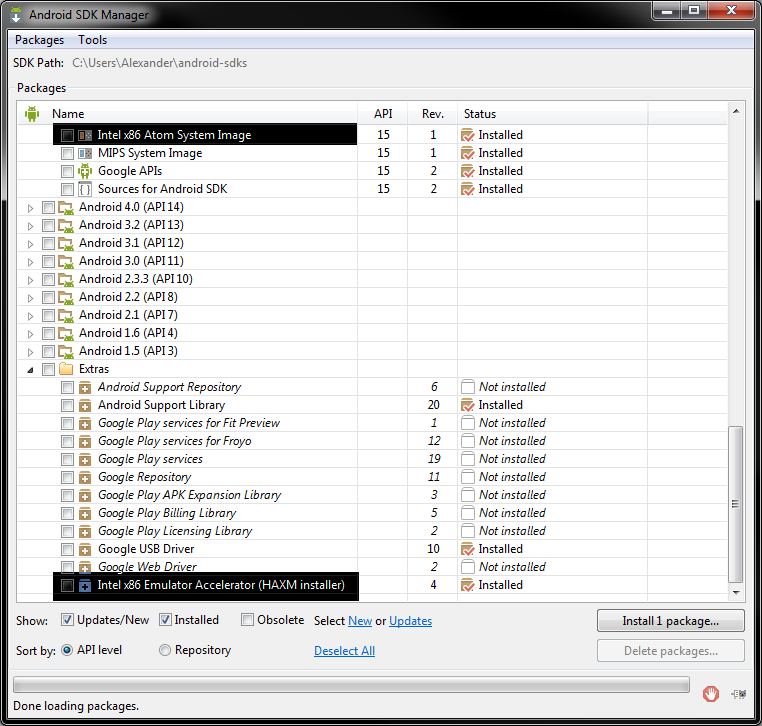
Task: Expand the Android 3.0 (API 11) node
Action: [x=30, y=262]
